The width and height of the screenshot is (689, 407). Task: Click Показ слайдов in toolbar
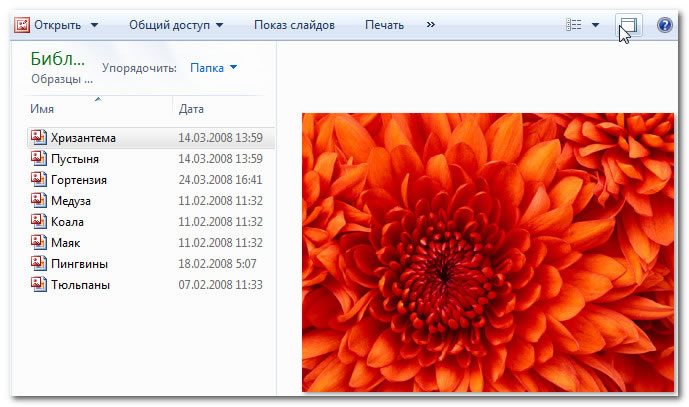(294, 25)
